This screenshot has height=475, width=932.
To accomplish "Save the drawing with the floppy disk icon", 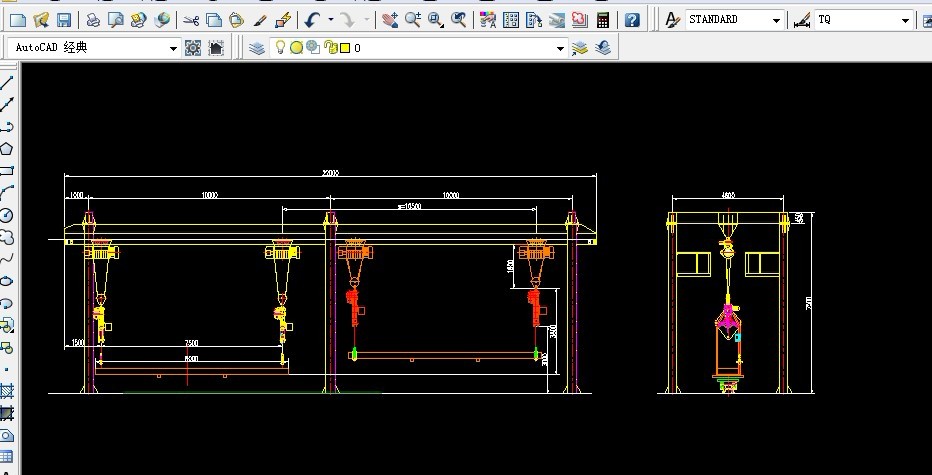I will [x=64, y=20].
